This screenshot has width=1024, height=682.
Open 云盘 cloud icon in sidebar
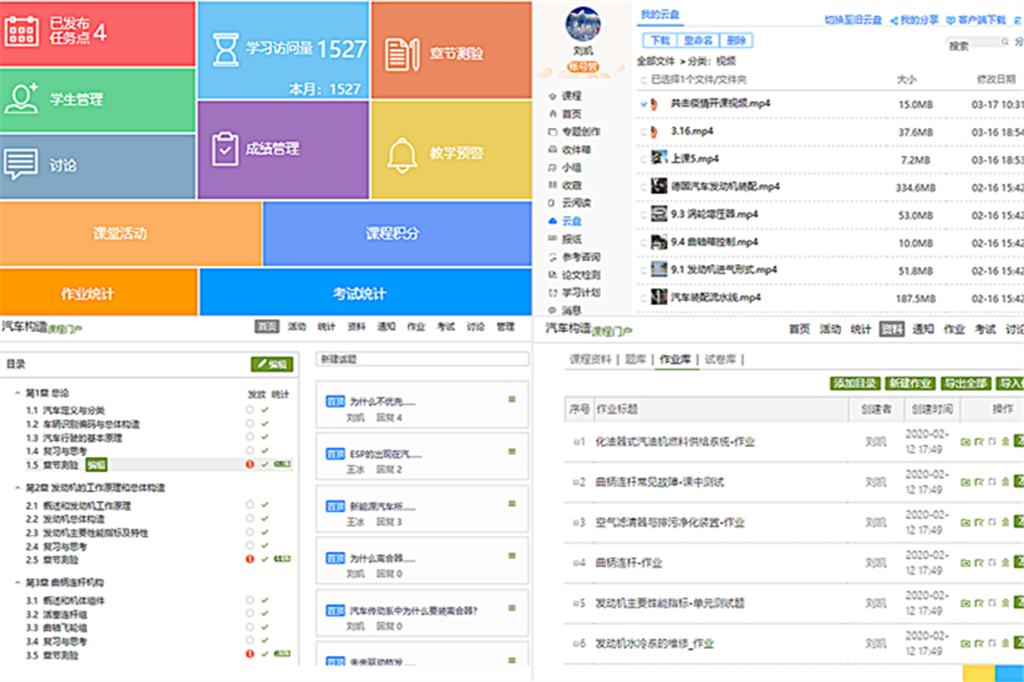(x=553, y=220)
